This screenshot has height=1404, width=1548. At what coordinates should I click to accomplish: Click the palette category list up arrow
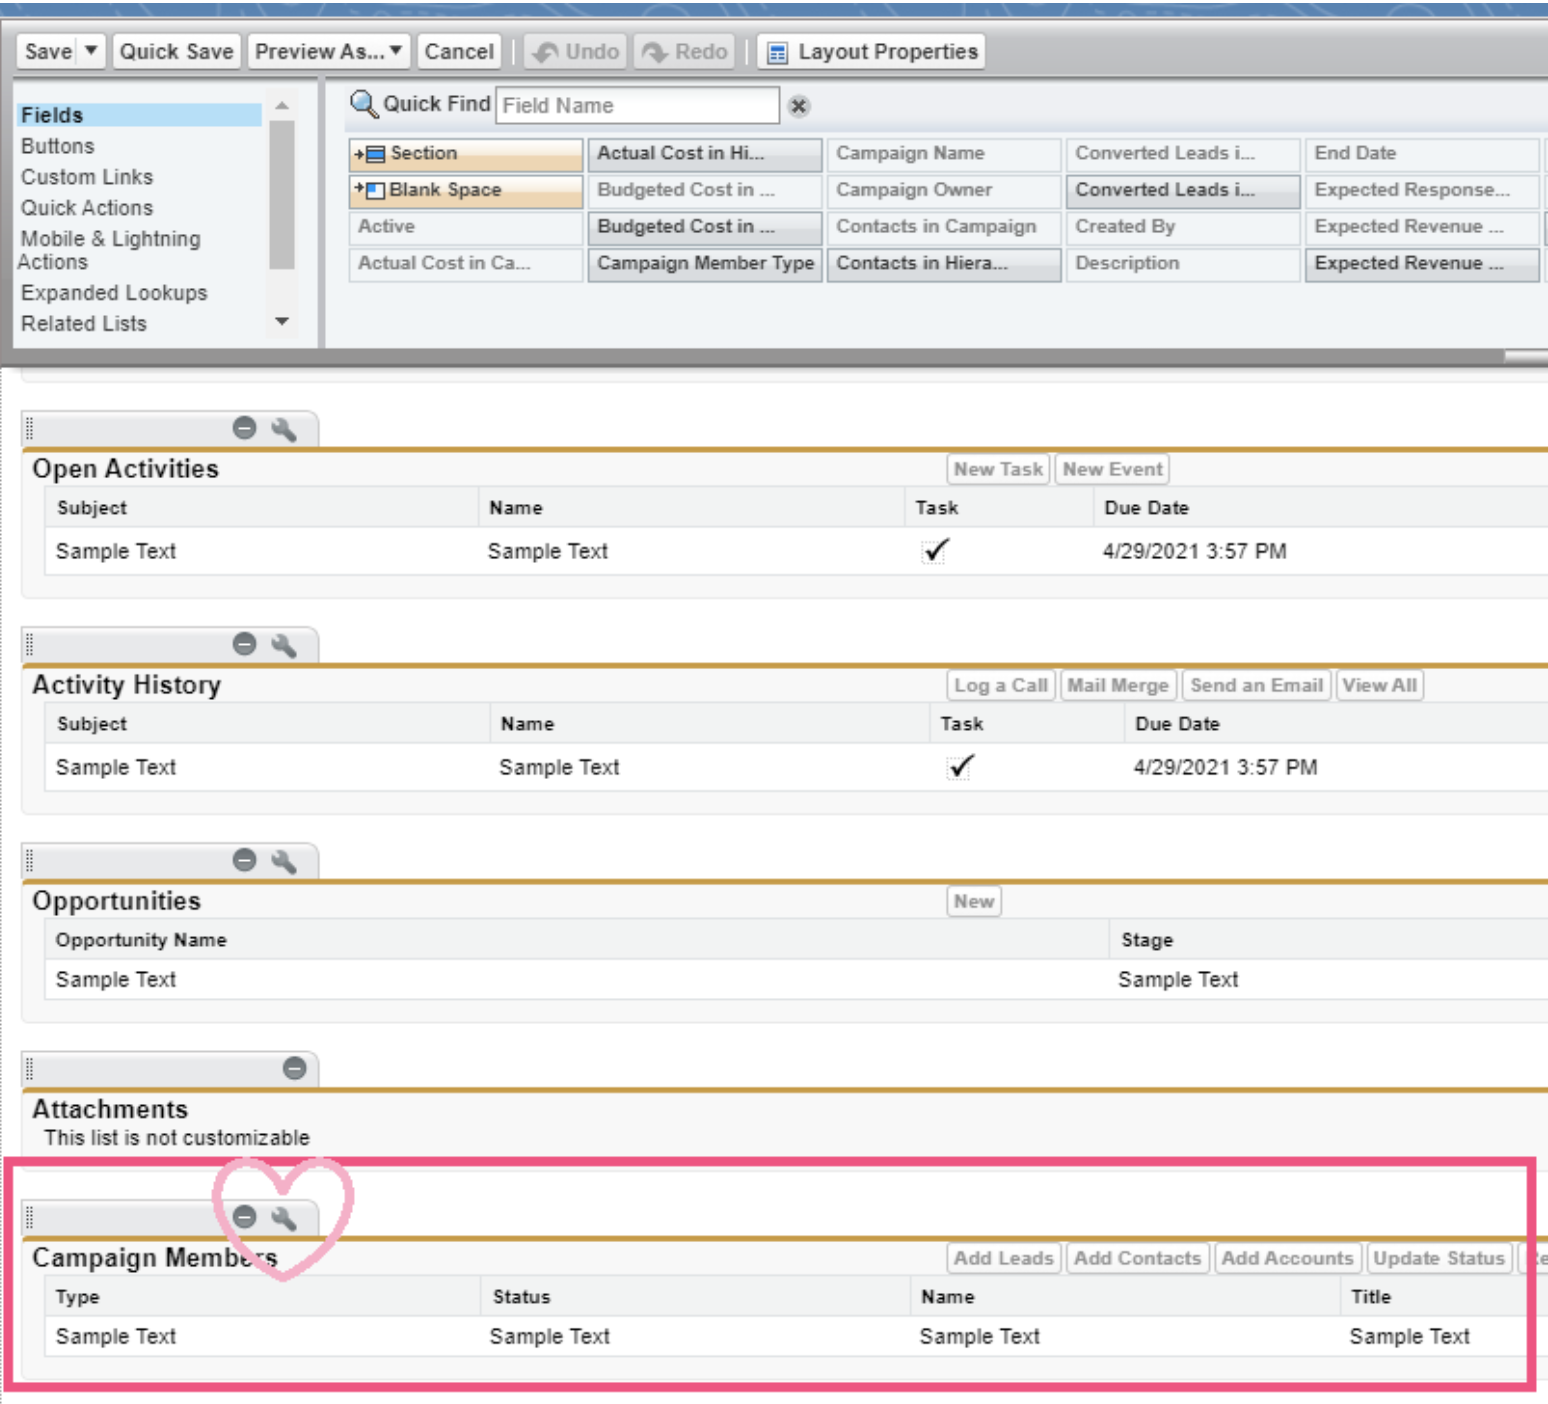[282, 106]
